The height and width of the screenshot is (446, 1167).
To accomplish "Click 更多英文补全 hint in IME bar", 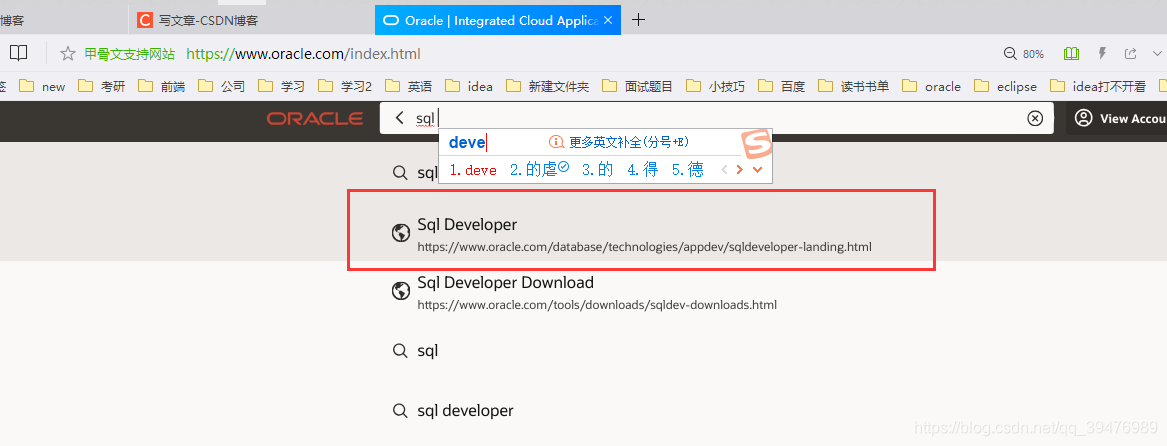I will tap(618, 142).
